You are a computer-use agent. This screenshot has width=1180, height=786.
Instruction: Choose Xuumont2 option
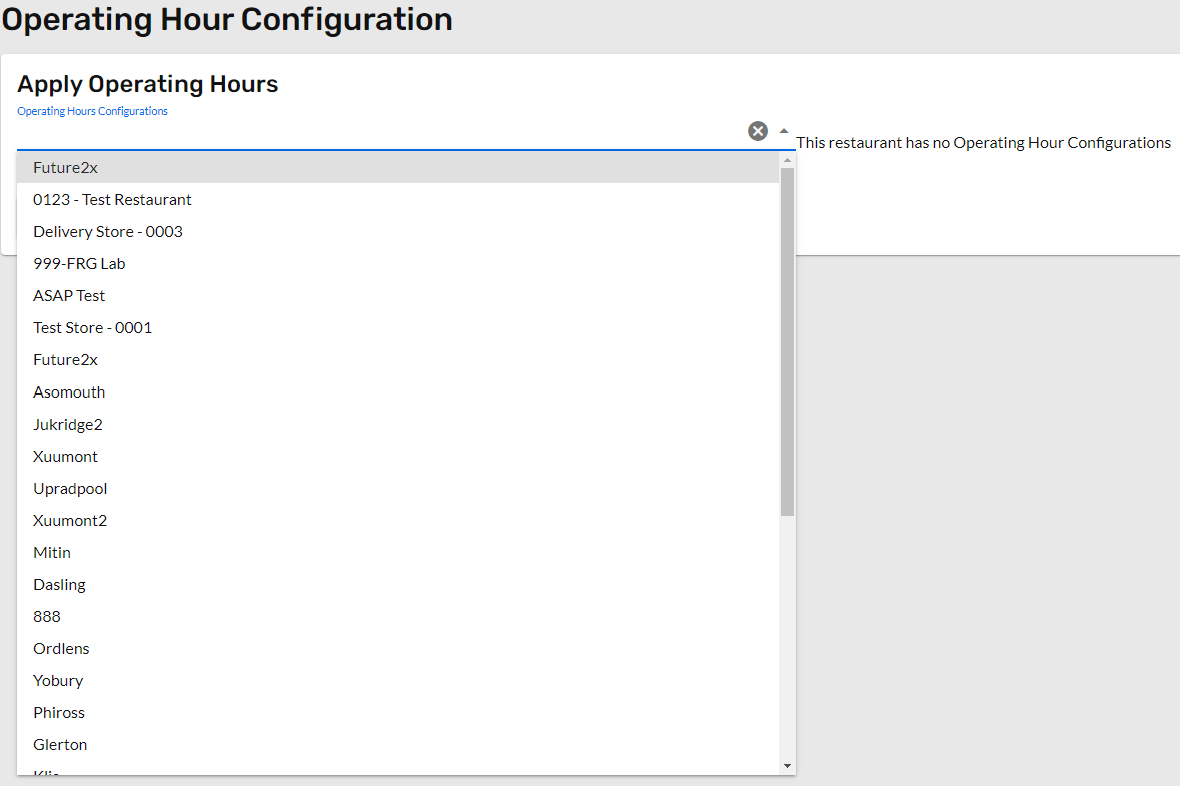[x=398, y=520]
